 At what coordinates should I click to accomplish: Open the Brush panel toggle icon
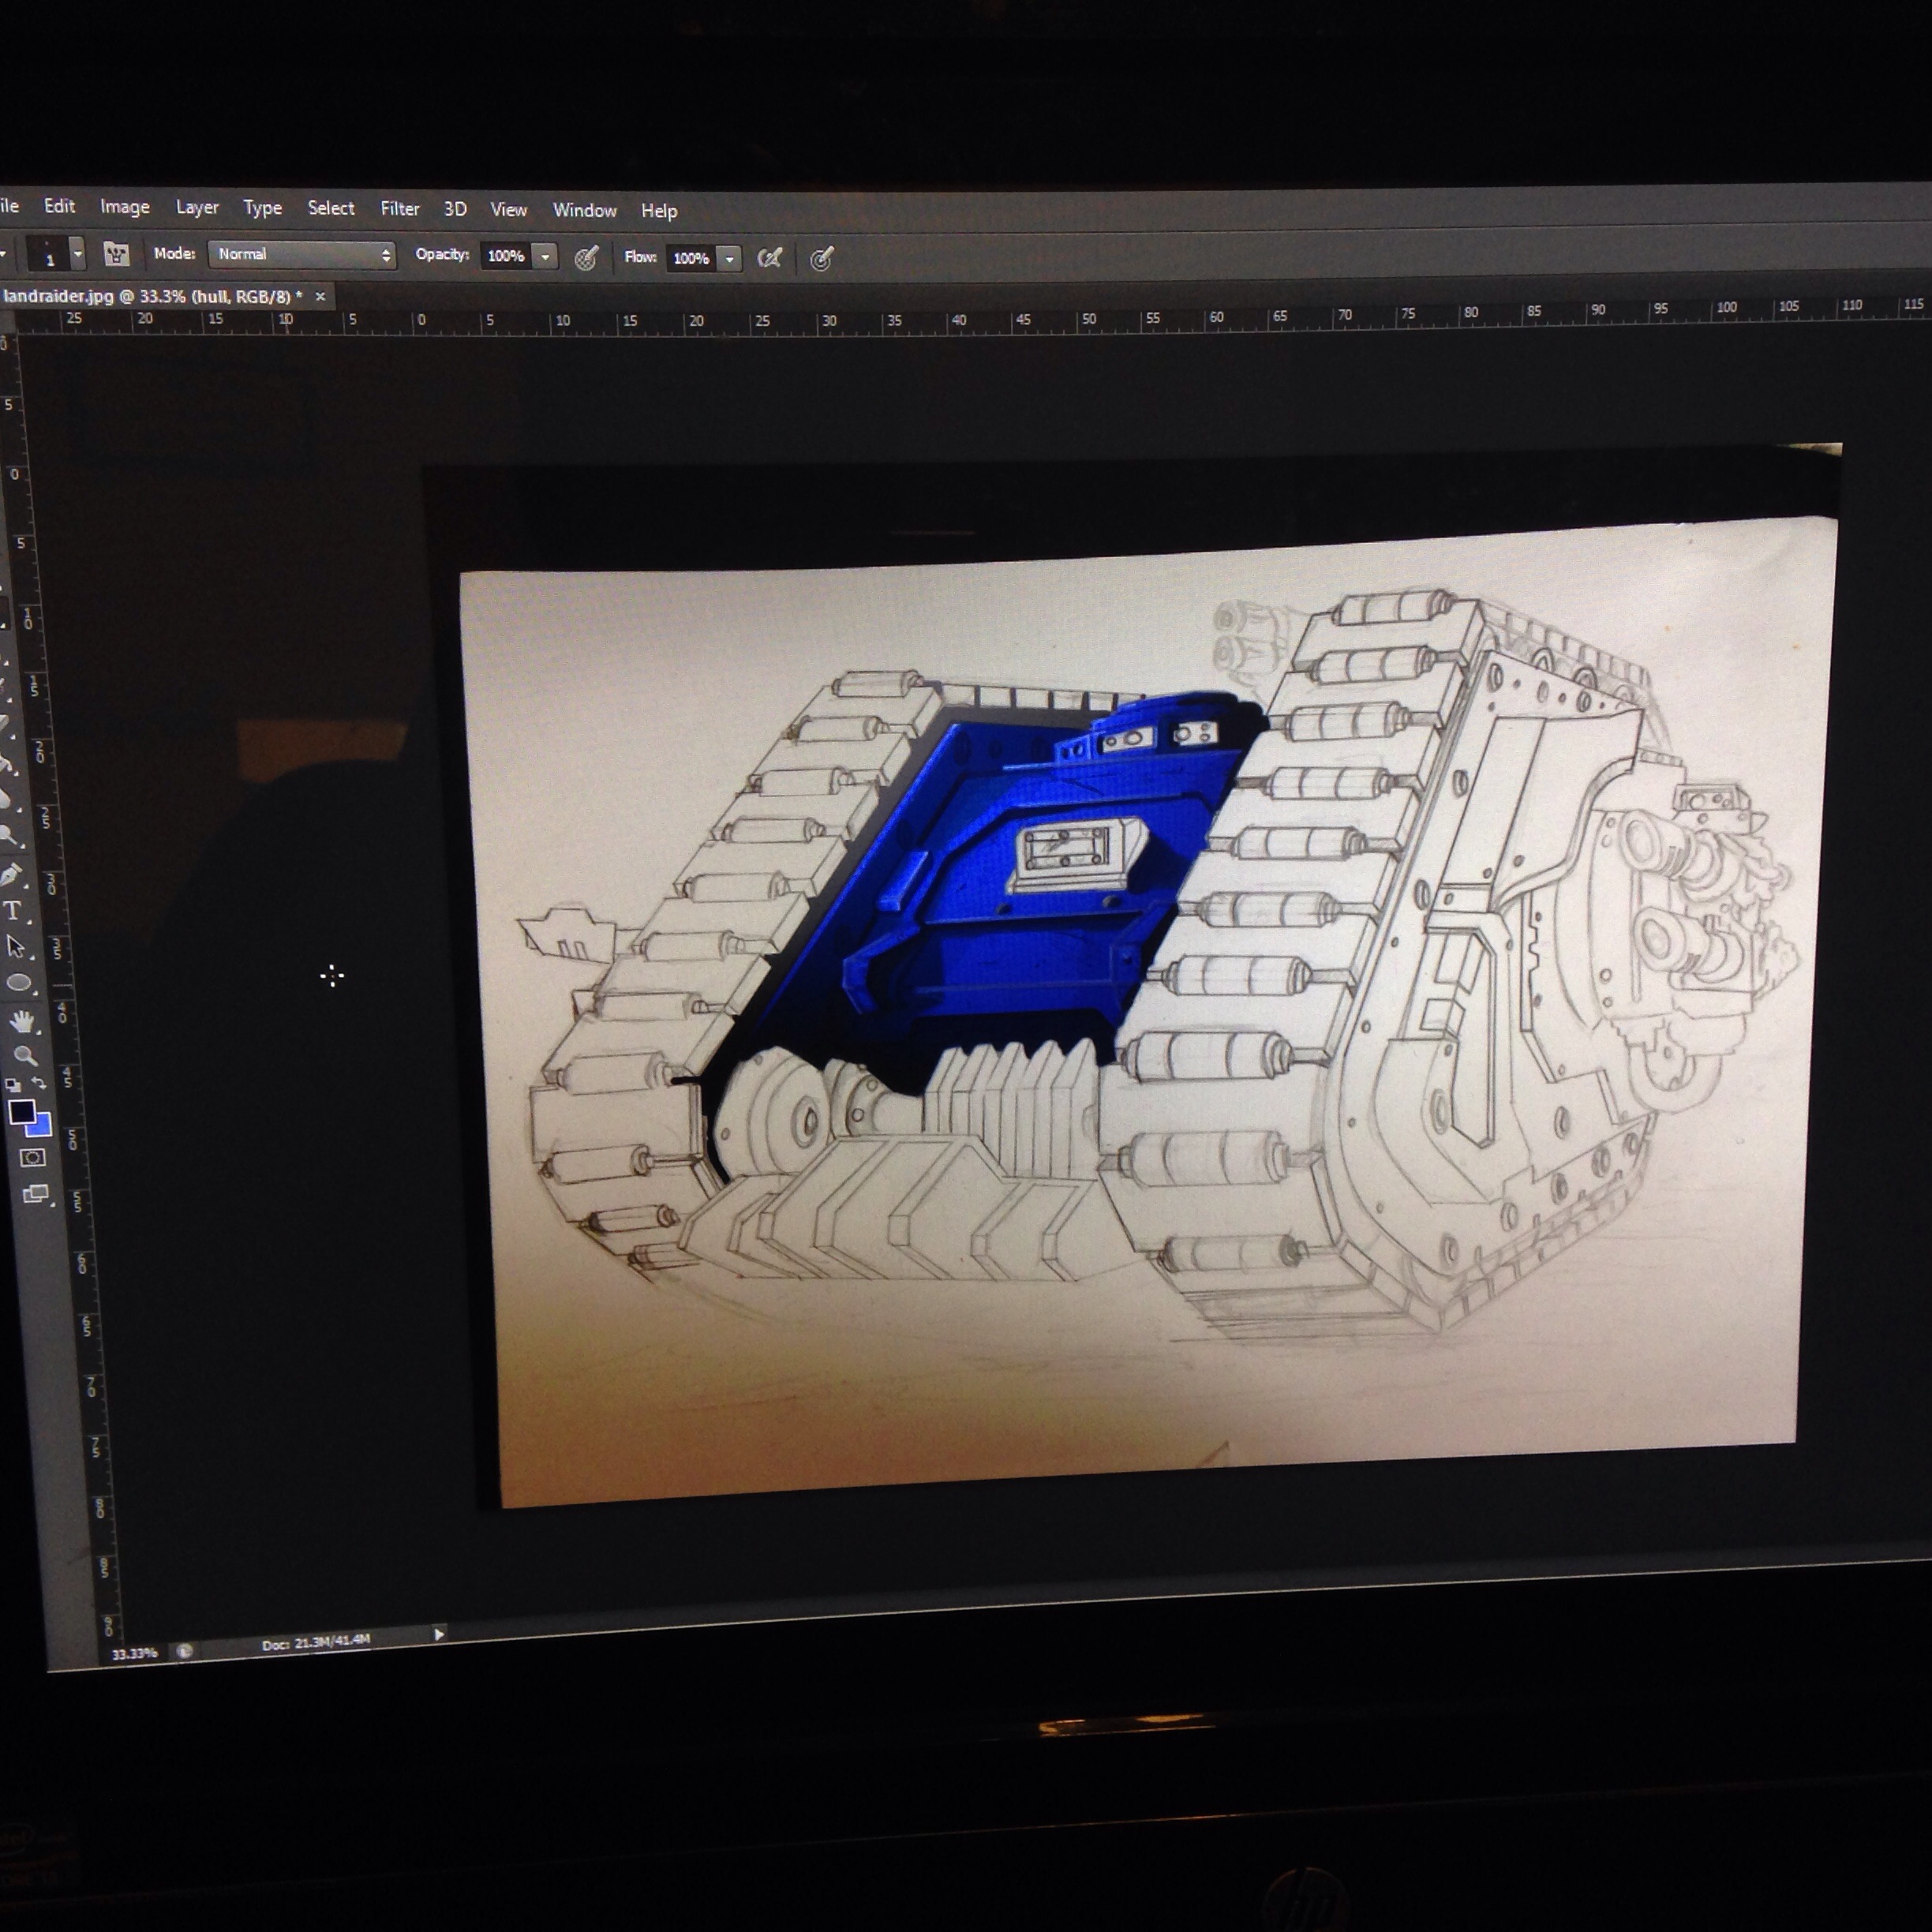[x=116, y=254]
